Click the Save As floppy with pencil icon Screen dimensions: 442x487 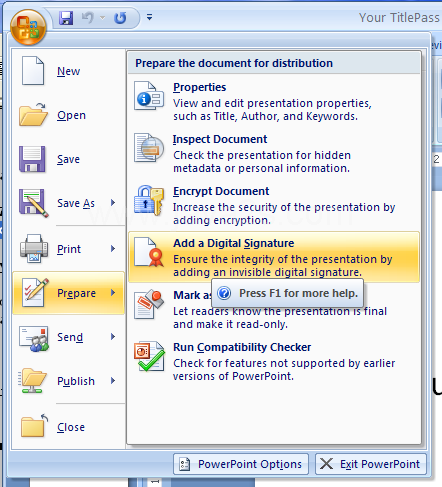click(x=33, y=203)
